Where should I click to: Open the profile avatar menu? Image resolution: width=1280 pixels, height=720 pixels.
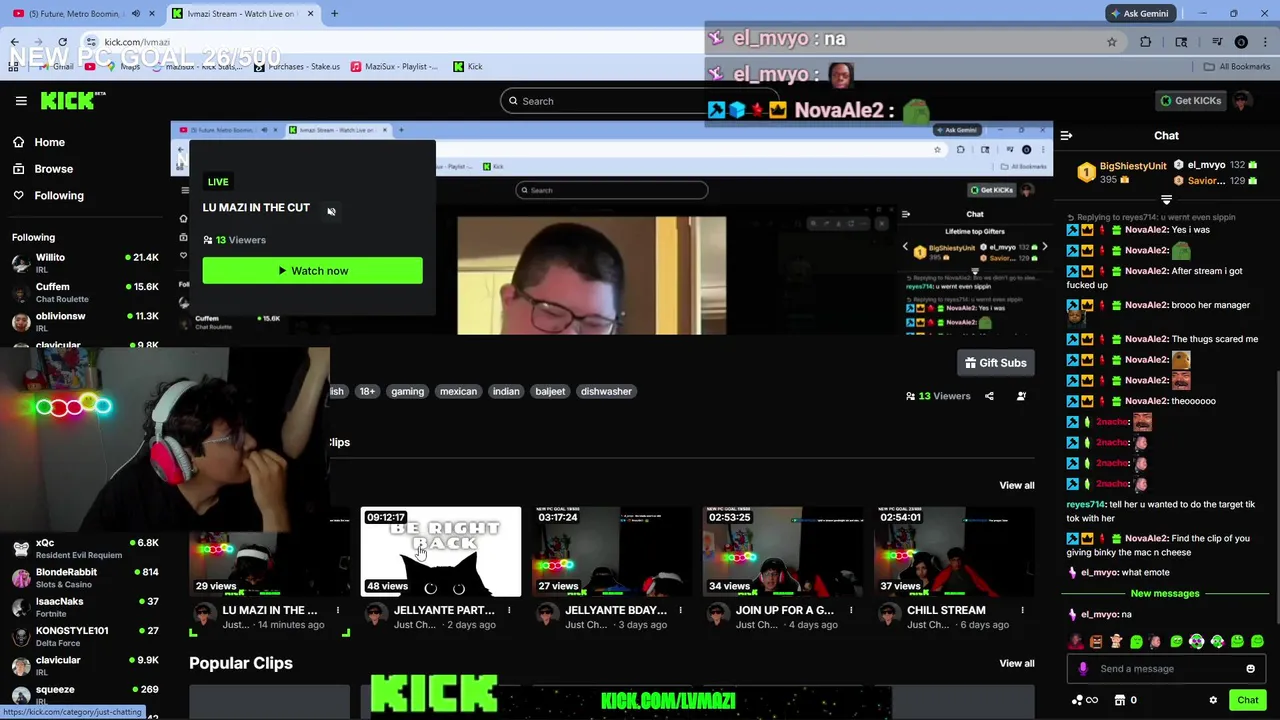coord(1242,101)
